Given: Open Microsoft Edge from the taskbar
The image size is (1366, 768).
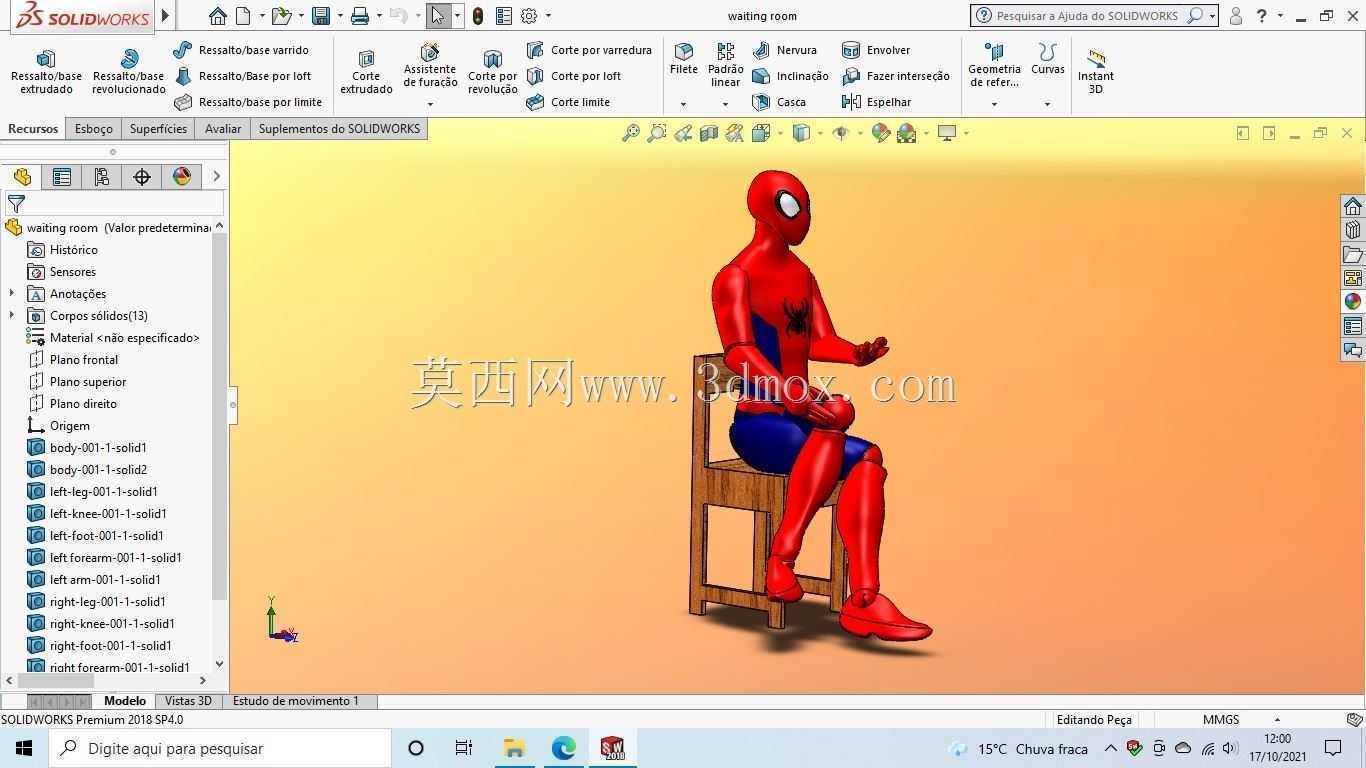Looking at the screenshot, I should coord(563,748).
